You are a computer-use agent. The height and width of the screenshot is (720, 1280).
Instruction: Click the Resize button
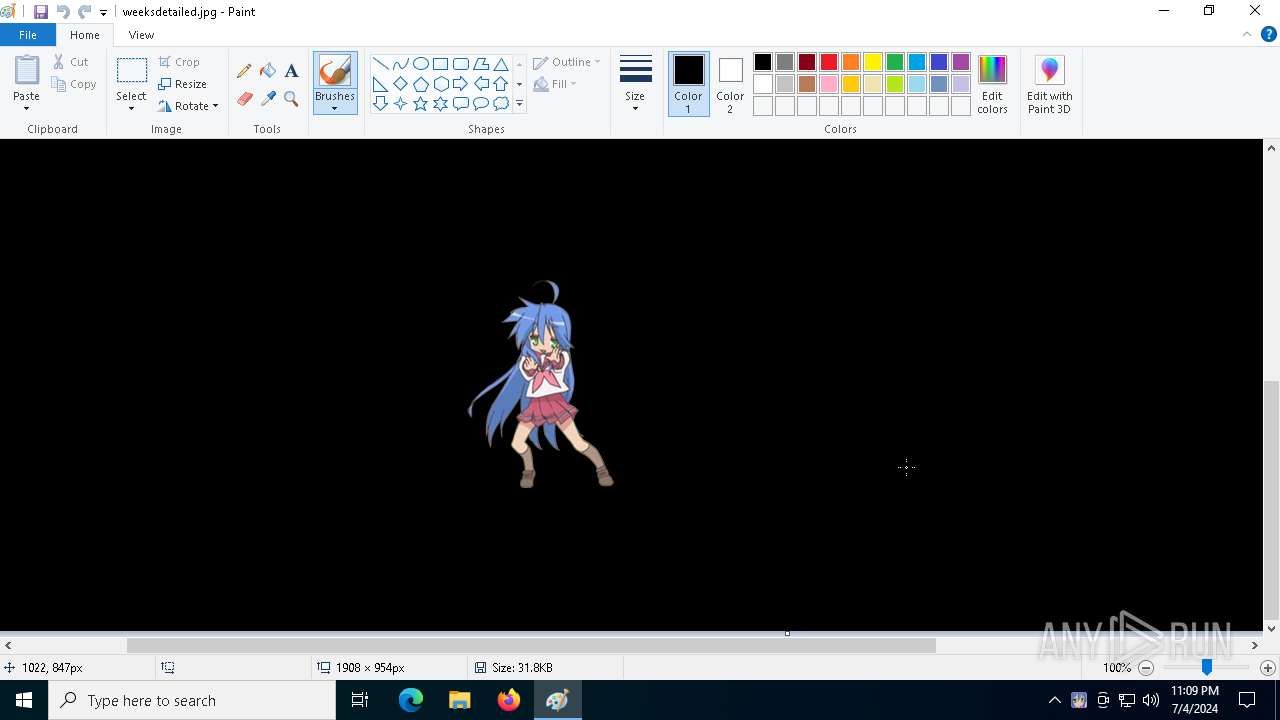182,84
